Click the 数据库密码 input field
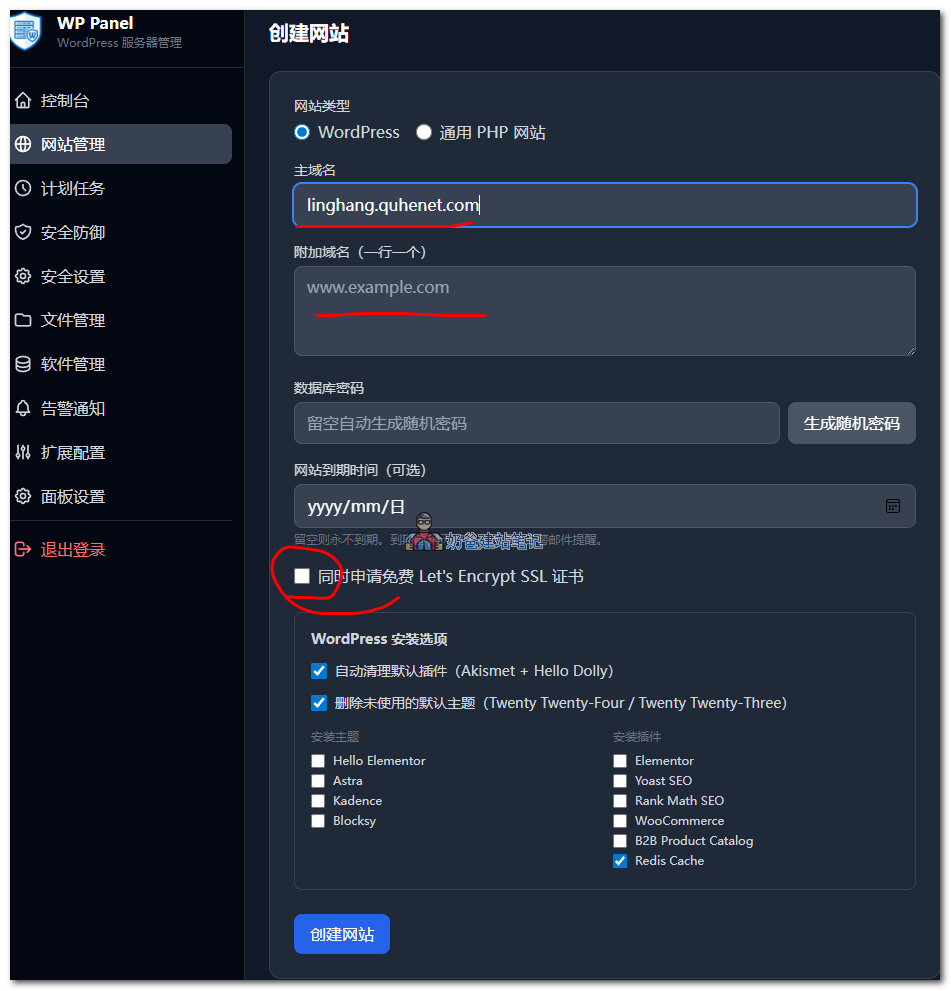This screenshot has height=991, width=951. tap(536, 423)
